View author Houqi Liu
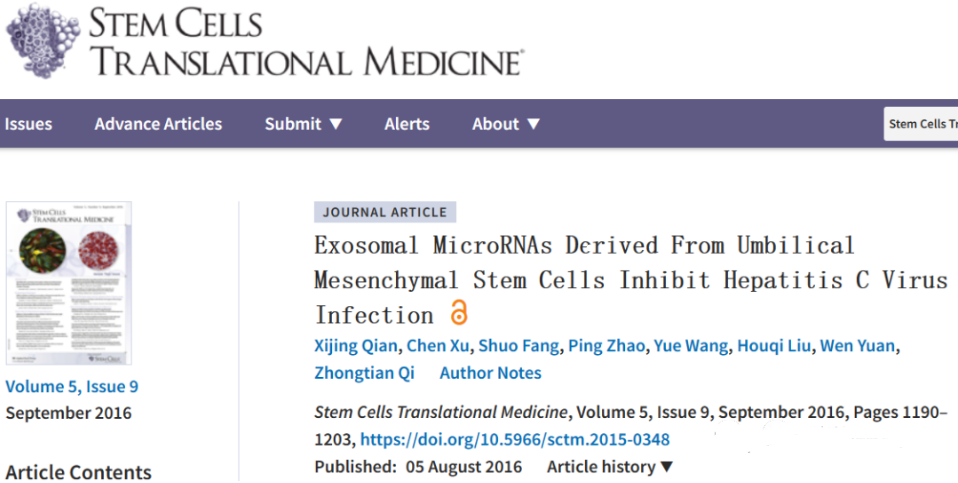The image size is (958, 483). click(x=774, y=346)
